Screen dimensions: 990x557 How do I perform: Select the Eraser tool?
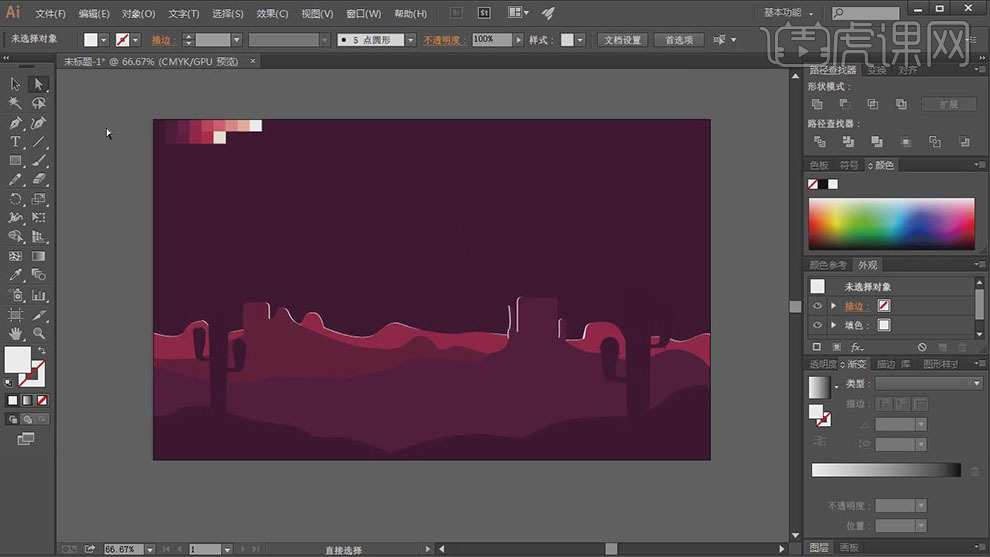[39, 180]
